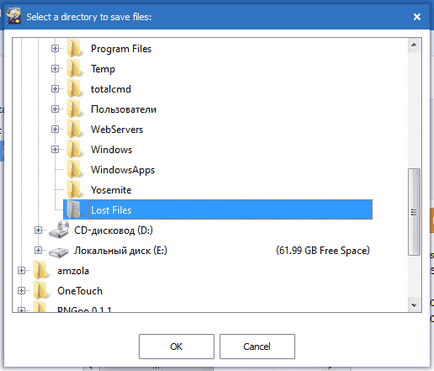Expand the WebServers tree node
Screen dimensions: 434x371
pyautogui.click(x=55, y=129)
